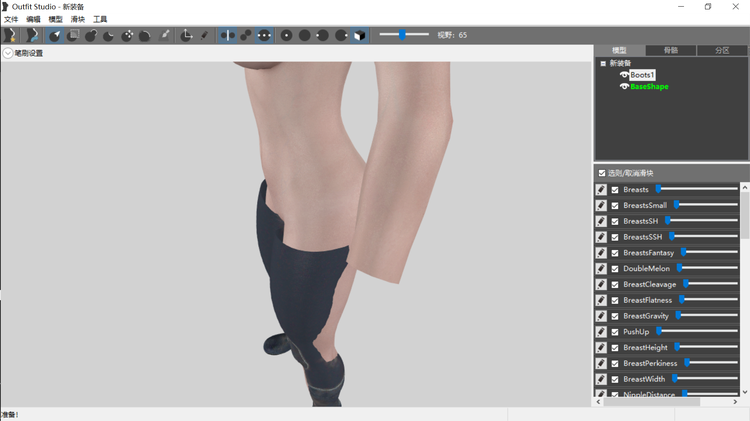Edit the BreastsSmall slider pencil icon
The width and height of the screenshot is (750, 421).
(x=601, y=206)
